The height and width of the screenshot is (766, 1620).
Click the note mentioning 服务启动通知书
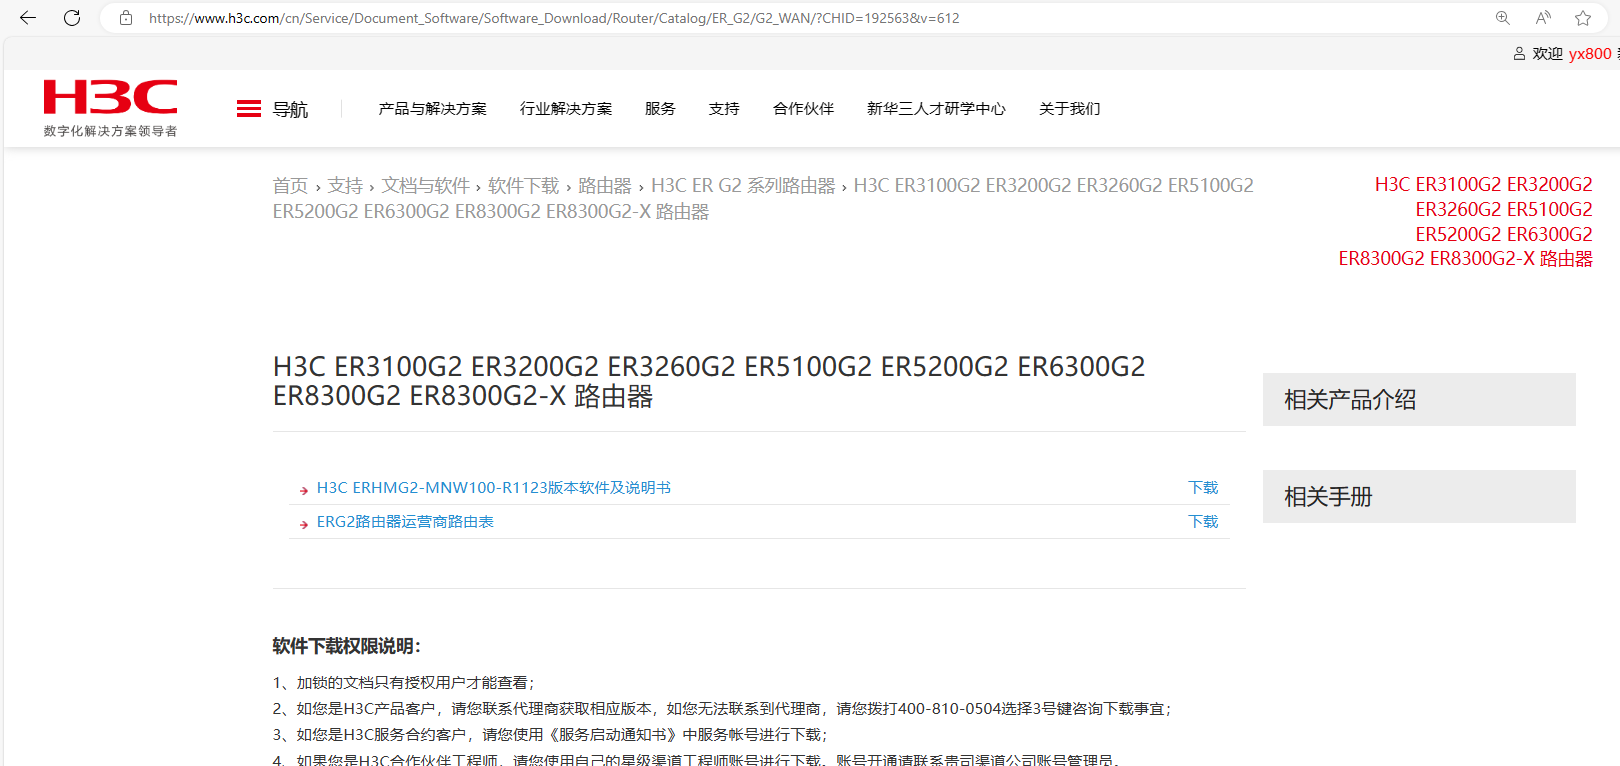pos(550,735)
